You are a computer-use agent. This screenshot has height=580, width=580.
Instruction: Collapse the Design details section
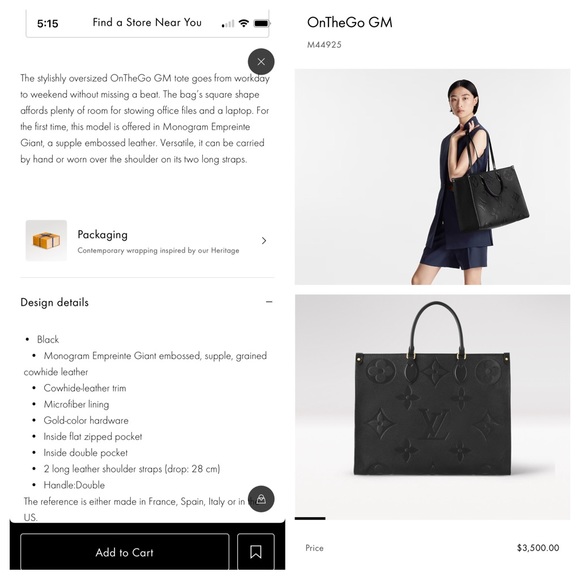click(x=269, y=302)
